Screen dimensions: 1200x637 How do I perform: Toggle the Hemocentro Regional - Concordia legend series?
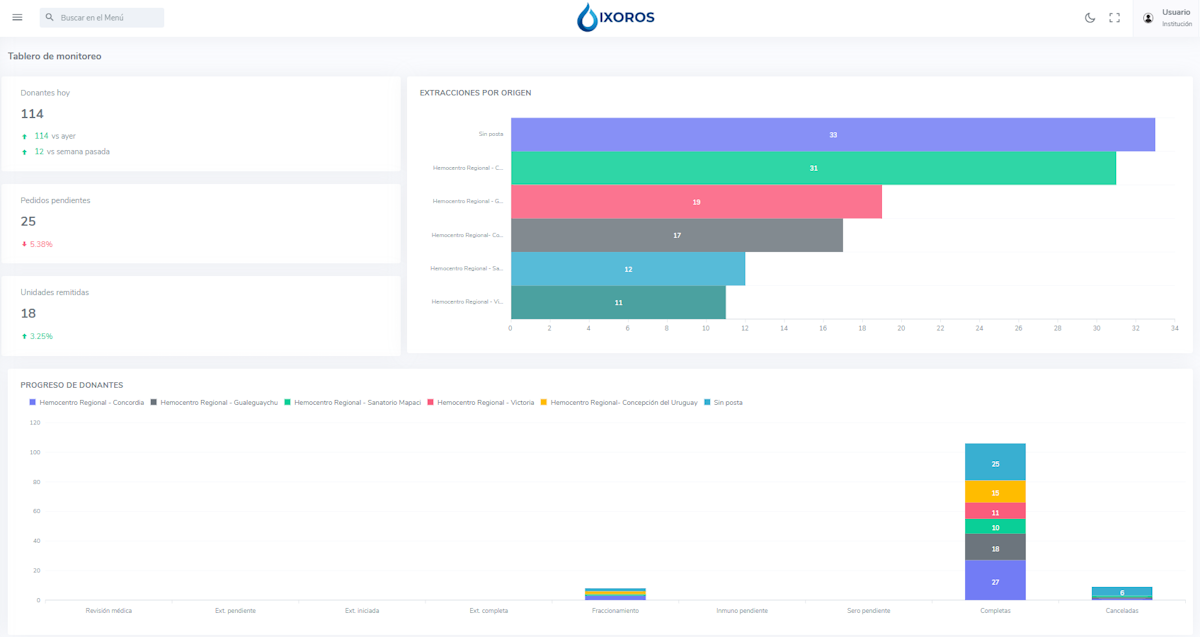(87, 402)
